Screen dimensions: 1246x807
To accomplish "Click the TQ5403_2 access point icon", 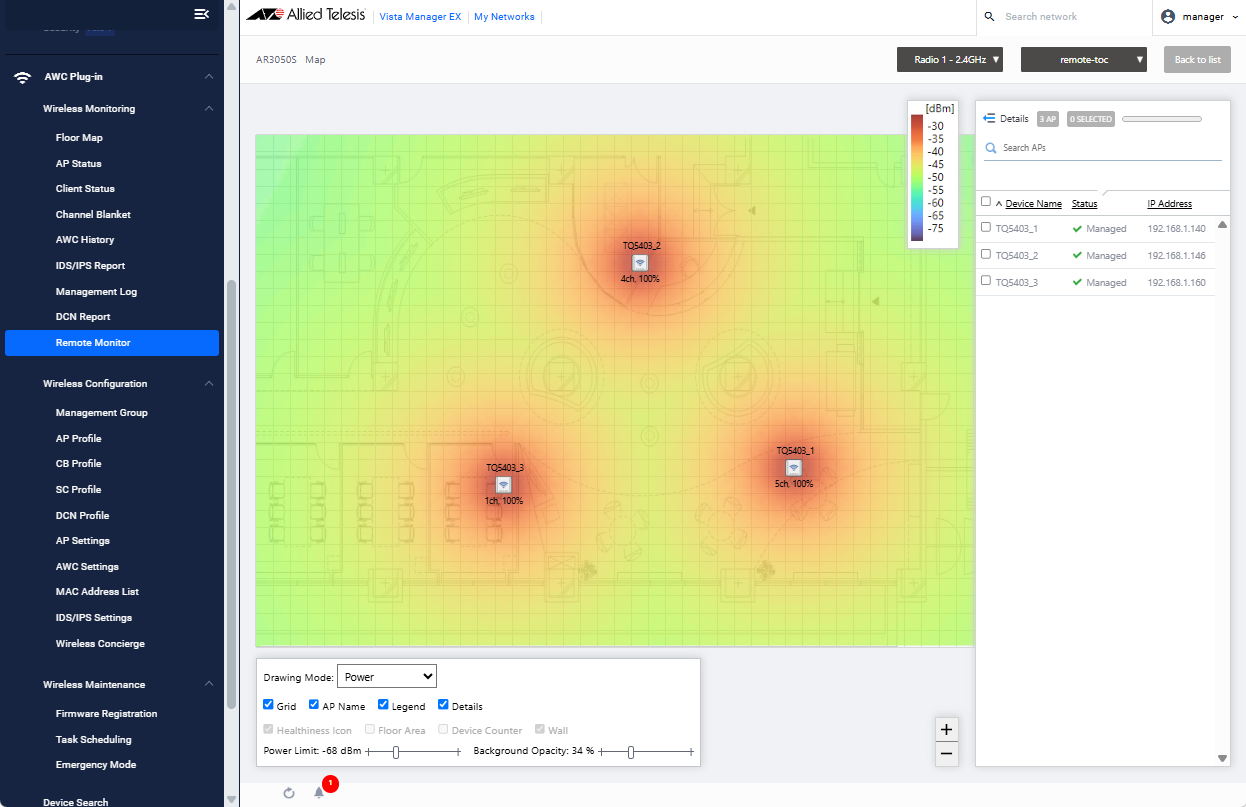I will pos(640,262).
